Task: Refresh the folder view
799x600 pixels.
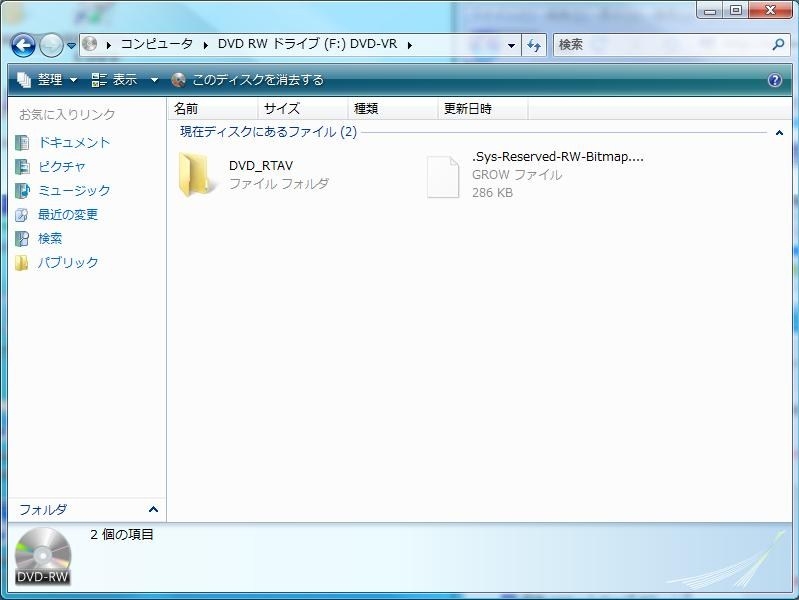Action: pyautogui.click(x=534, y=45)
